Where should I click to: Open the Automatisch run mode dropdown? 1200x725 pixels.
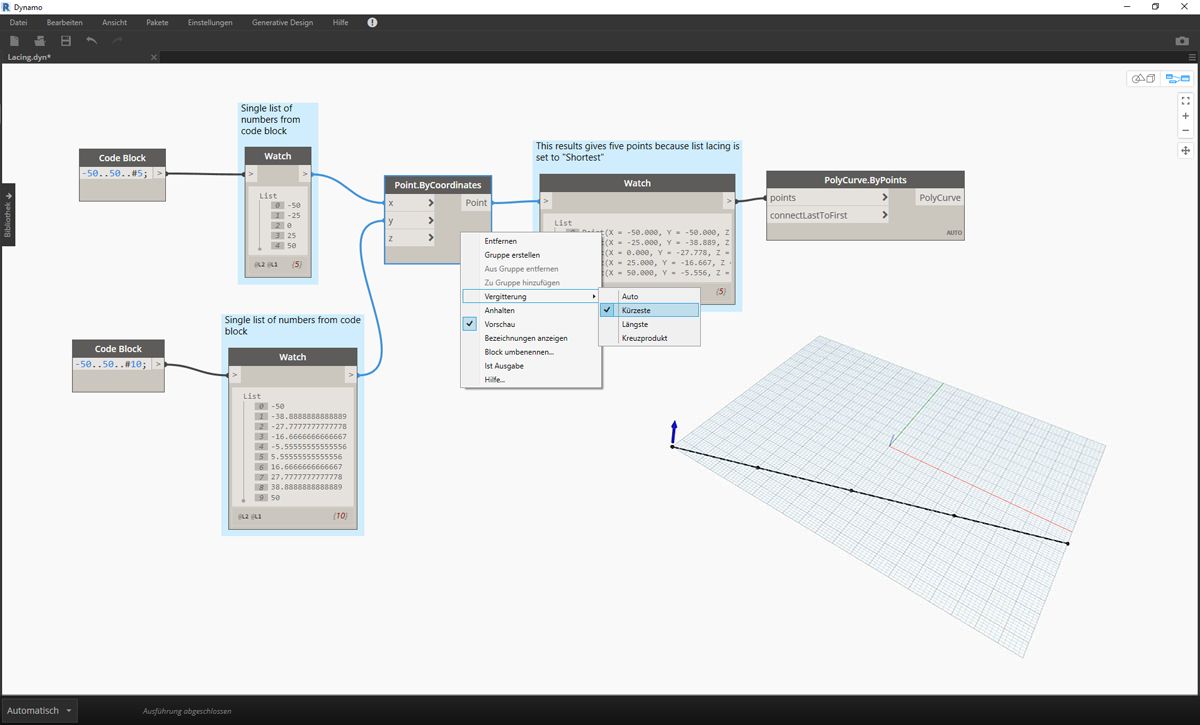40,710
